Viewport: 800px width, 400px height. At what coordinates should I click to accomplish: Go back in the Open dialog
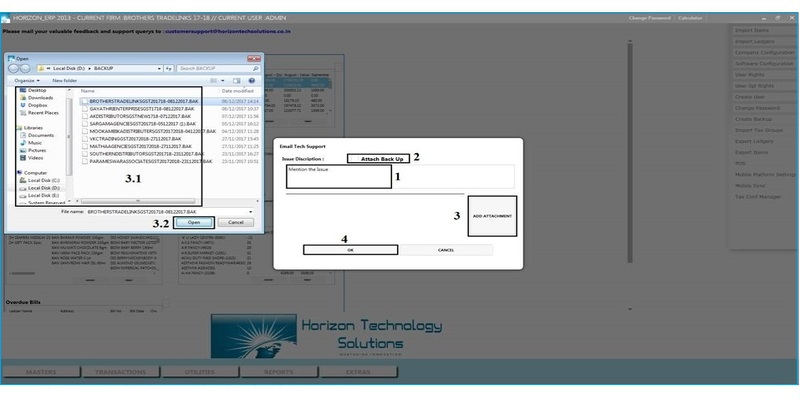13,68
